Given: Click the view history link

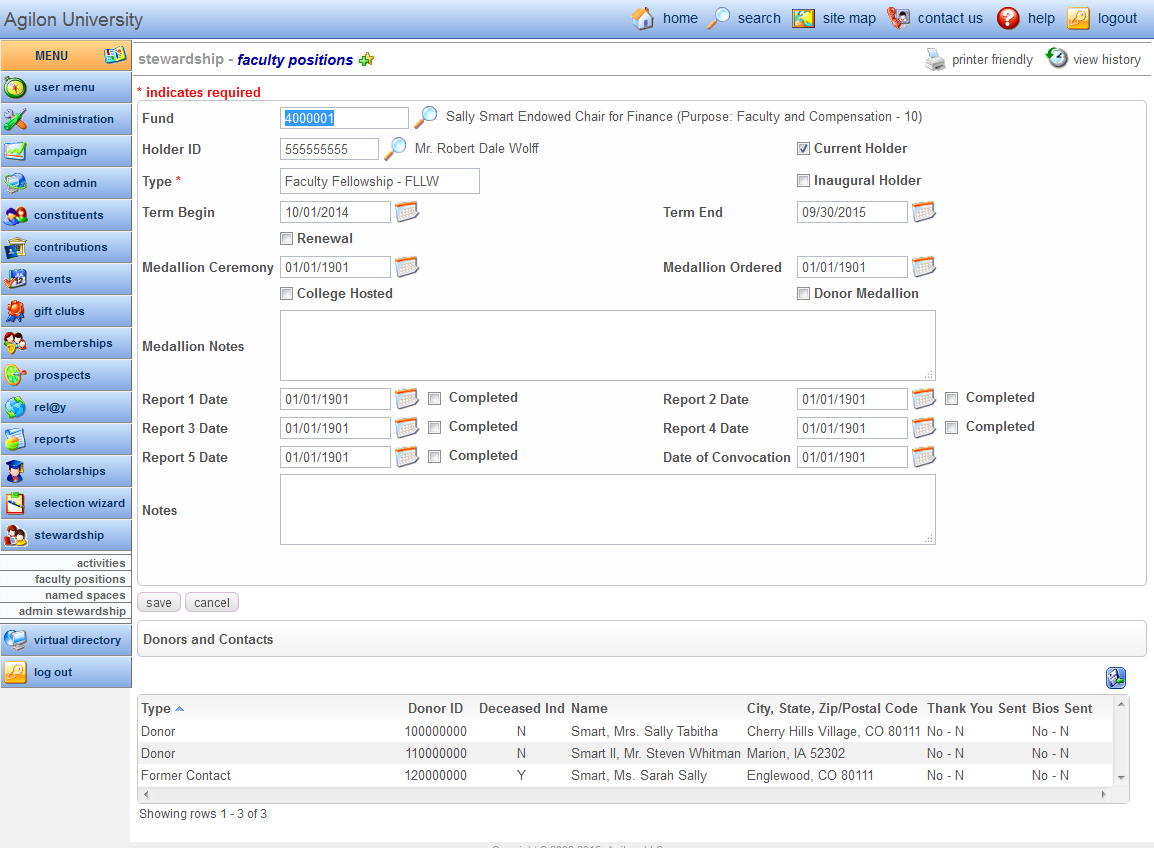Looking at the screenshot, I should 1106,60.
